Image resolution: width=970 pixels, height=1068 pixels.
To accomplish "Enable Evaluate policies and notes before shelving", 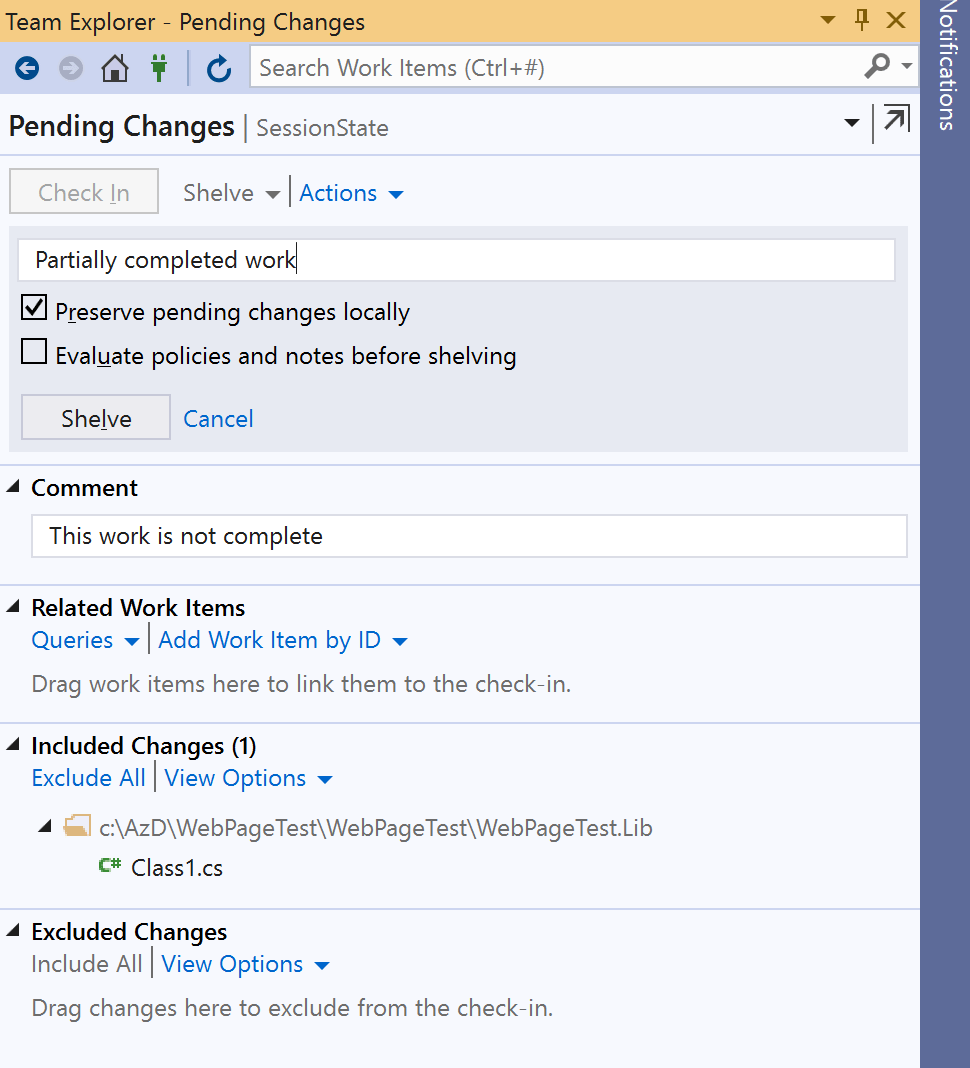I will click(x=34, y=351).
